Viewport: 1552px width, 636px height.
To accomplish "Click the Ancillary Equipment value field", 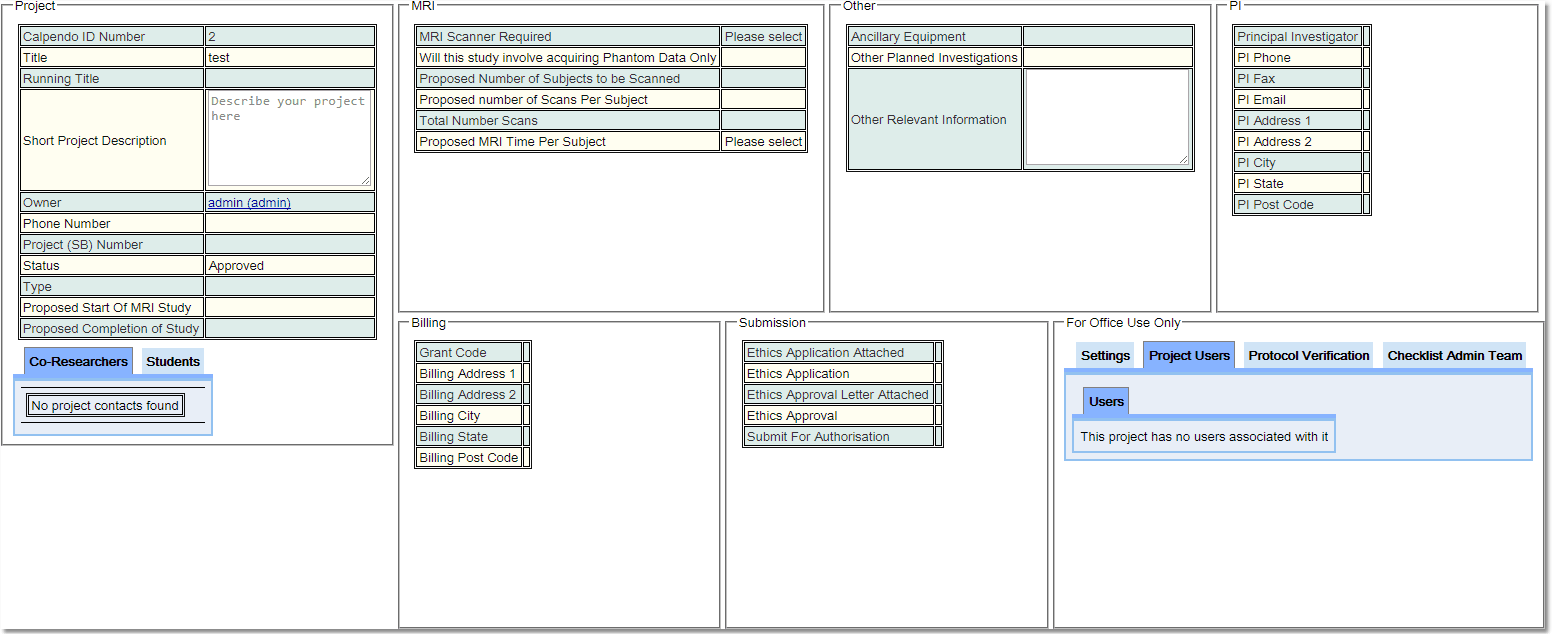I will click(1107, 37).
